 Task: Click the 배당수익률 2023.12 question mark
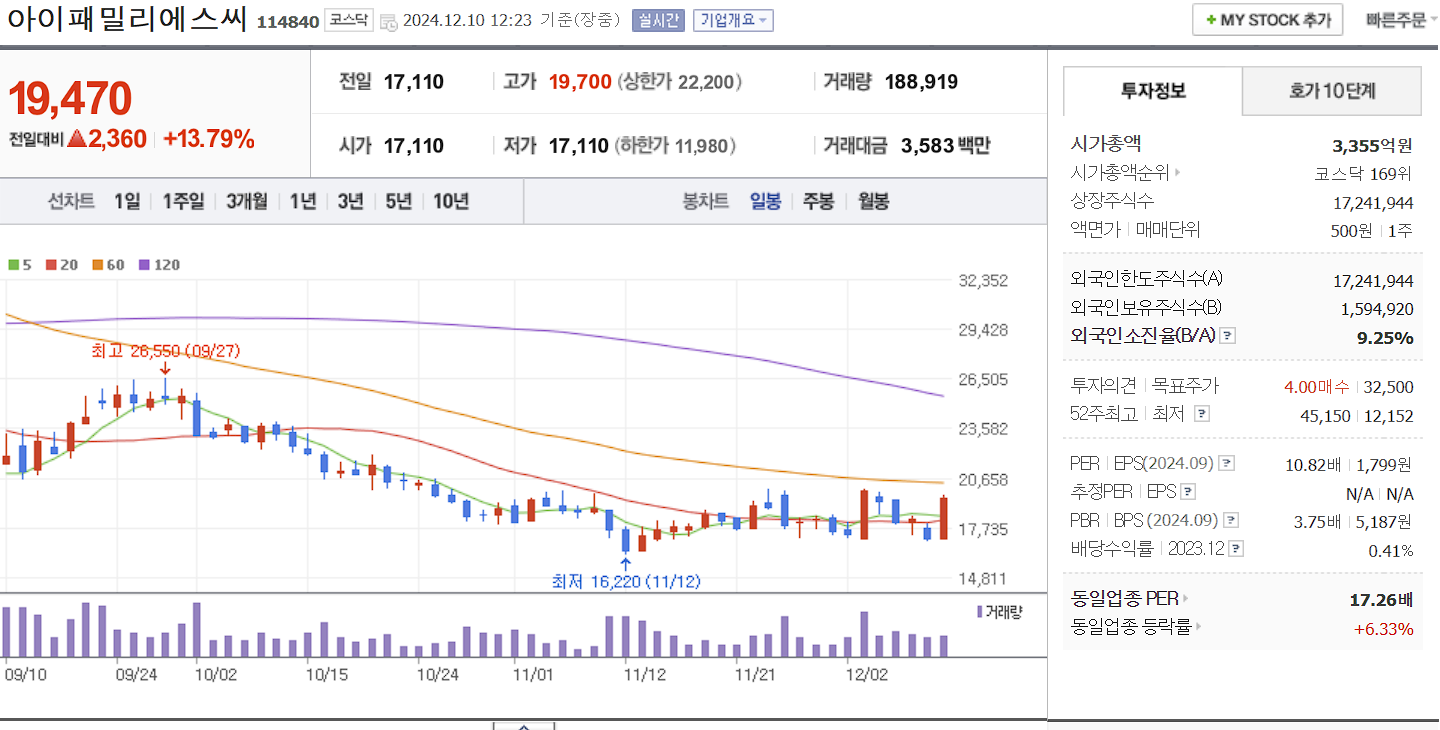click(1234, 547)
